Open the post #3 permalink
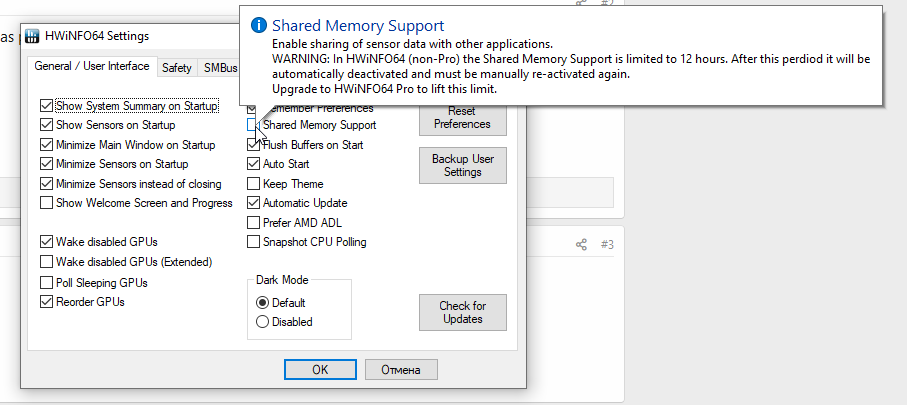The image size is (907, 405). tap(606, 245)
